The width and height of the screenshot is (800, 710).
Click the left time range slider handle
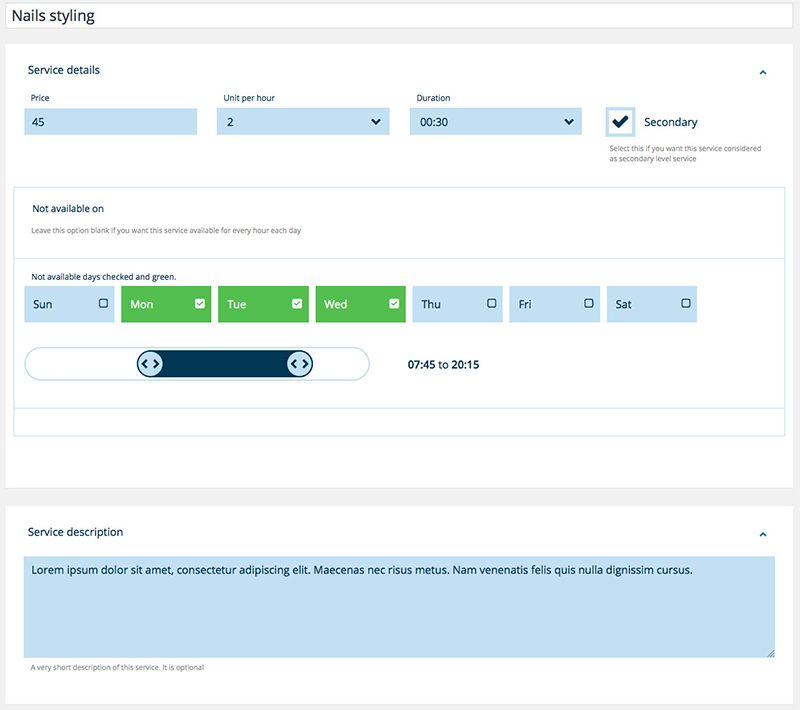pyautogui.click(x=150, y=364)
